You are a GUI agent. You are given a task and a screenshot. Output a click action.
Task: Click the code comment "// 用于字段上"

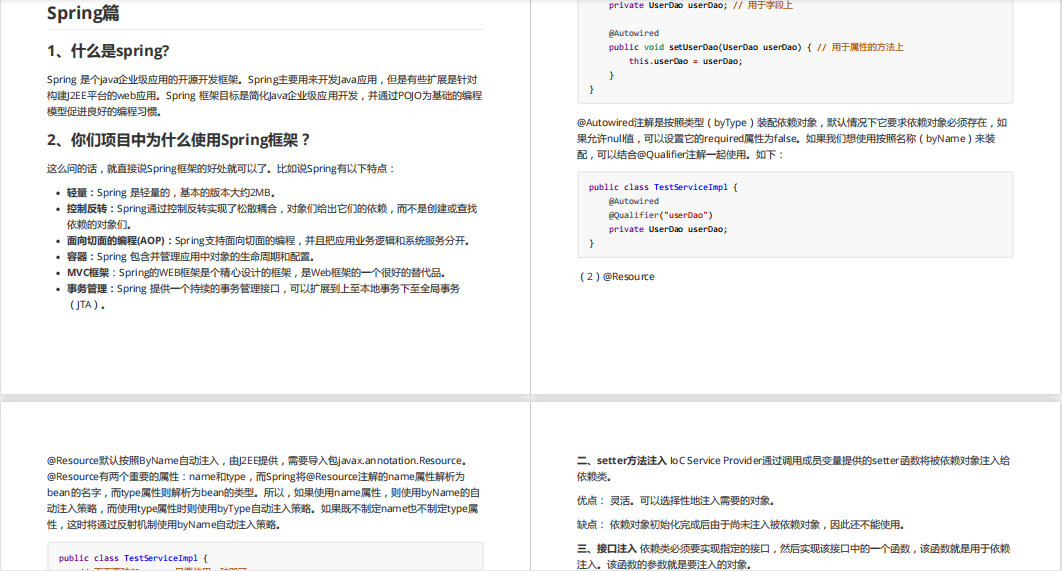[763, 5]
